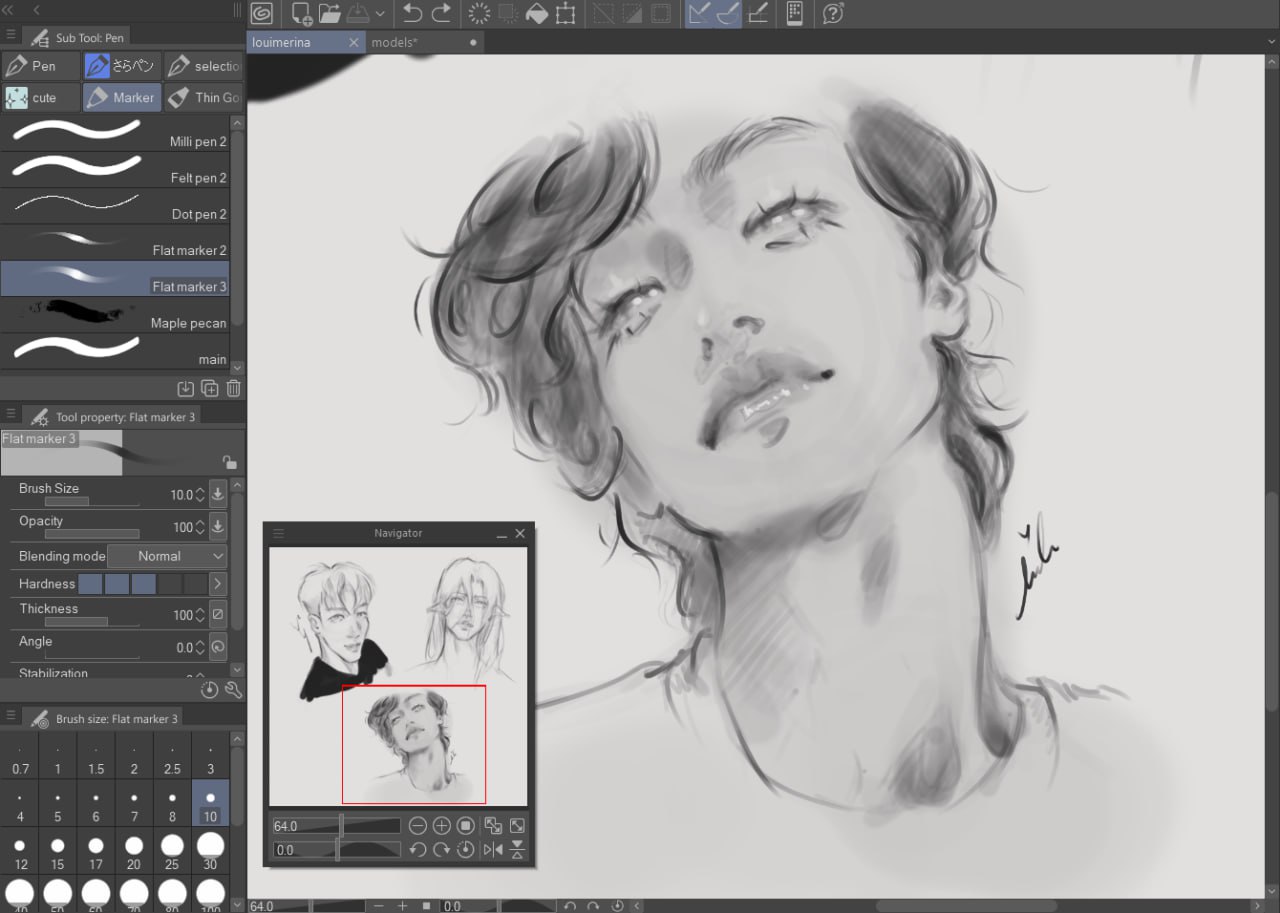1280x913 pixels.
Task: Delete the current sub tool
Action: (x=234, y=388)
